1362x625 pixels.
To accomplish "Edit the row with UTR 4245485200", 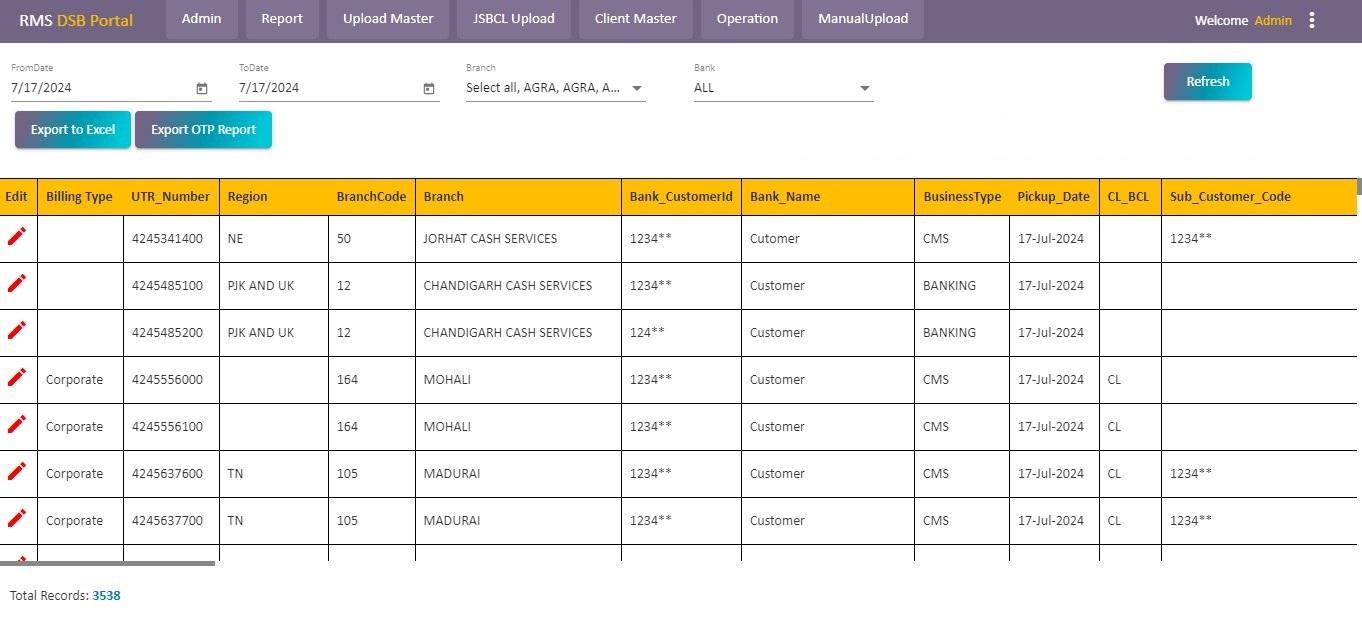I will pos(17,331).
